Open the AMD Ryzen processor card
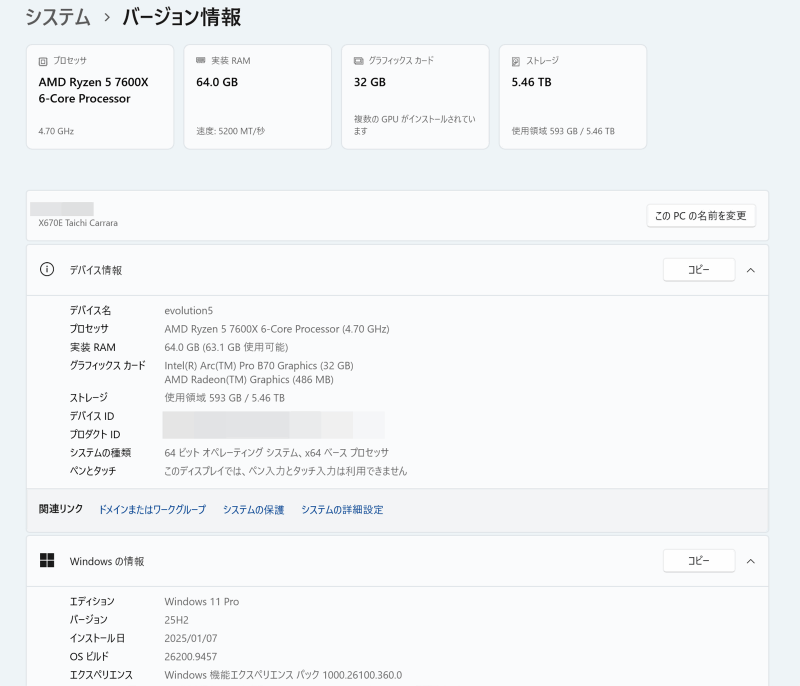 click(100, 97)
